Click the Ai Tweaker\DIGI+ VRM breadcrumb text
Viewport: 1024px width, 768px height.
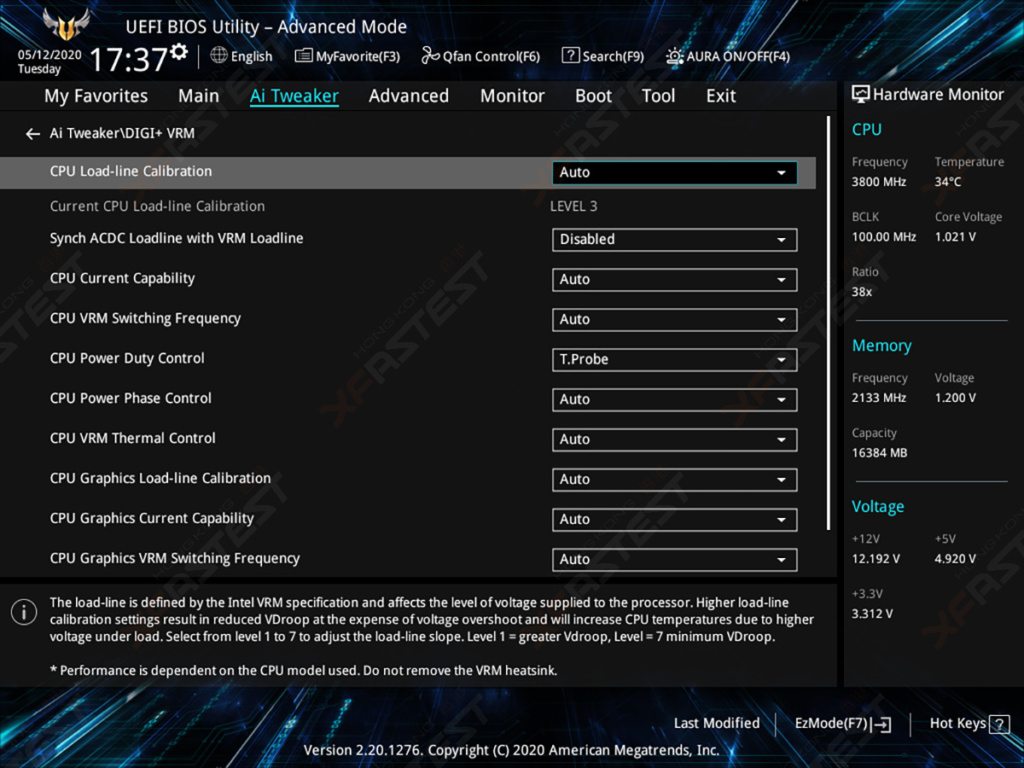coord(122,134)
